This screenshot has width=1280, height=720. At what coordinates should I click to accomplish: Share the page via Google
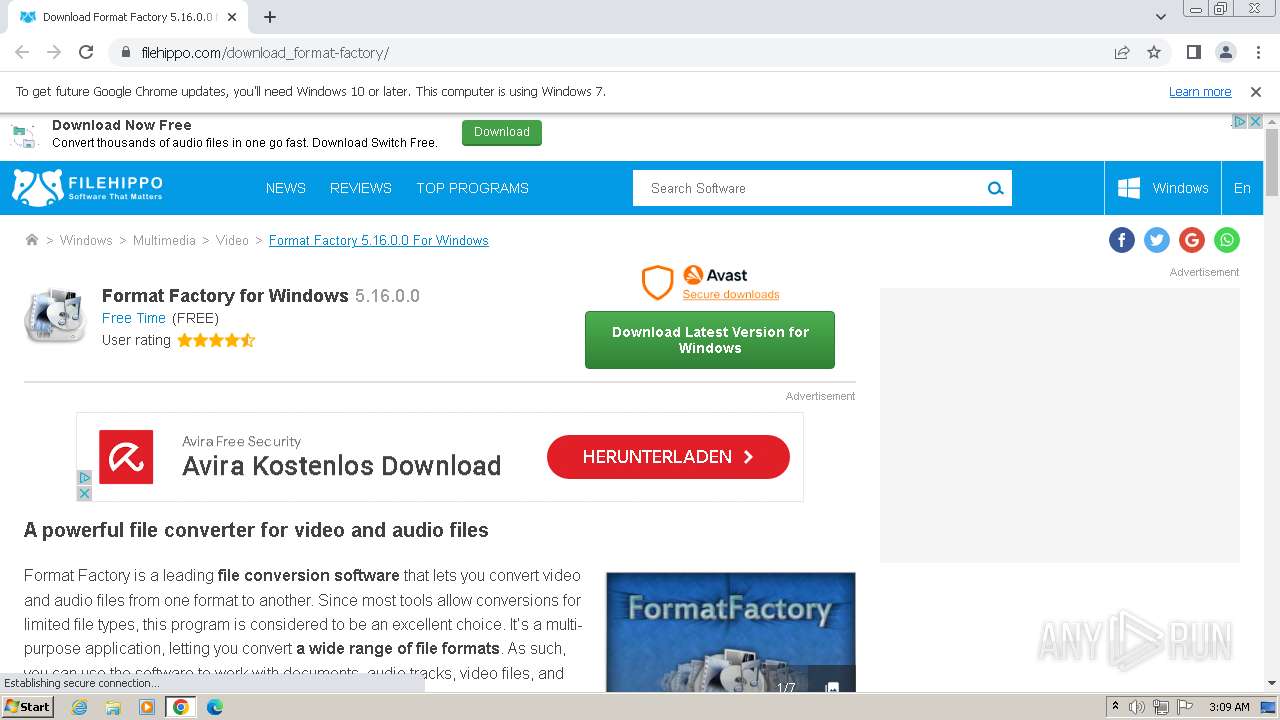pos(1191,240)
